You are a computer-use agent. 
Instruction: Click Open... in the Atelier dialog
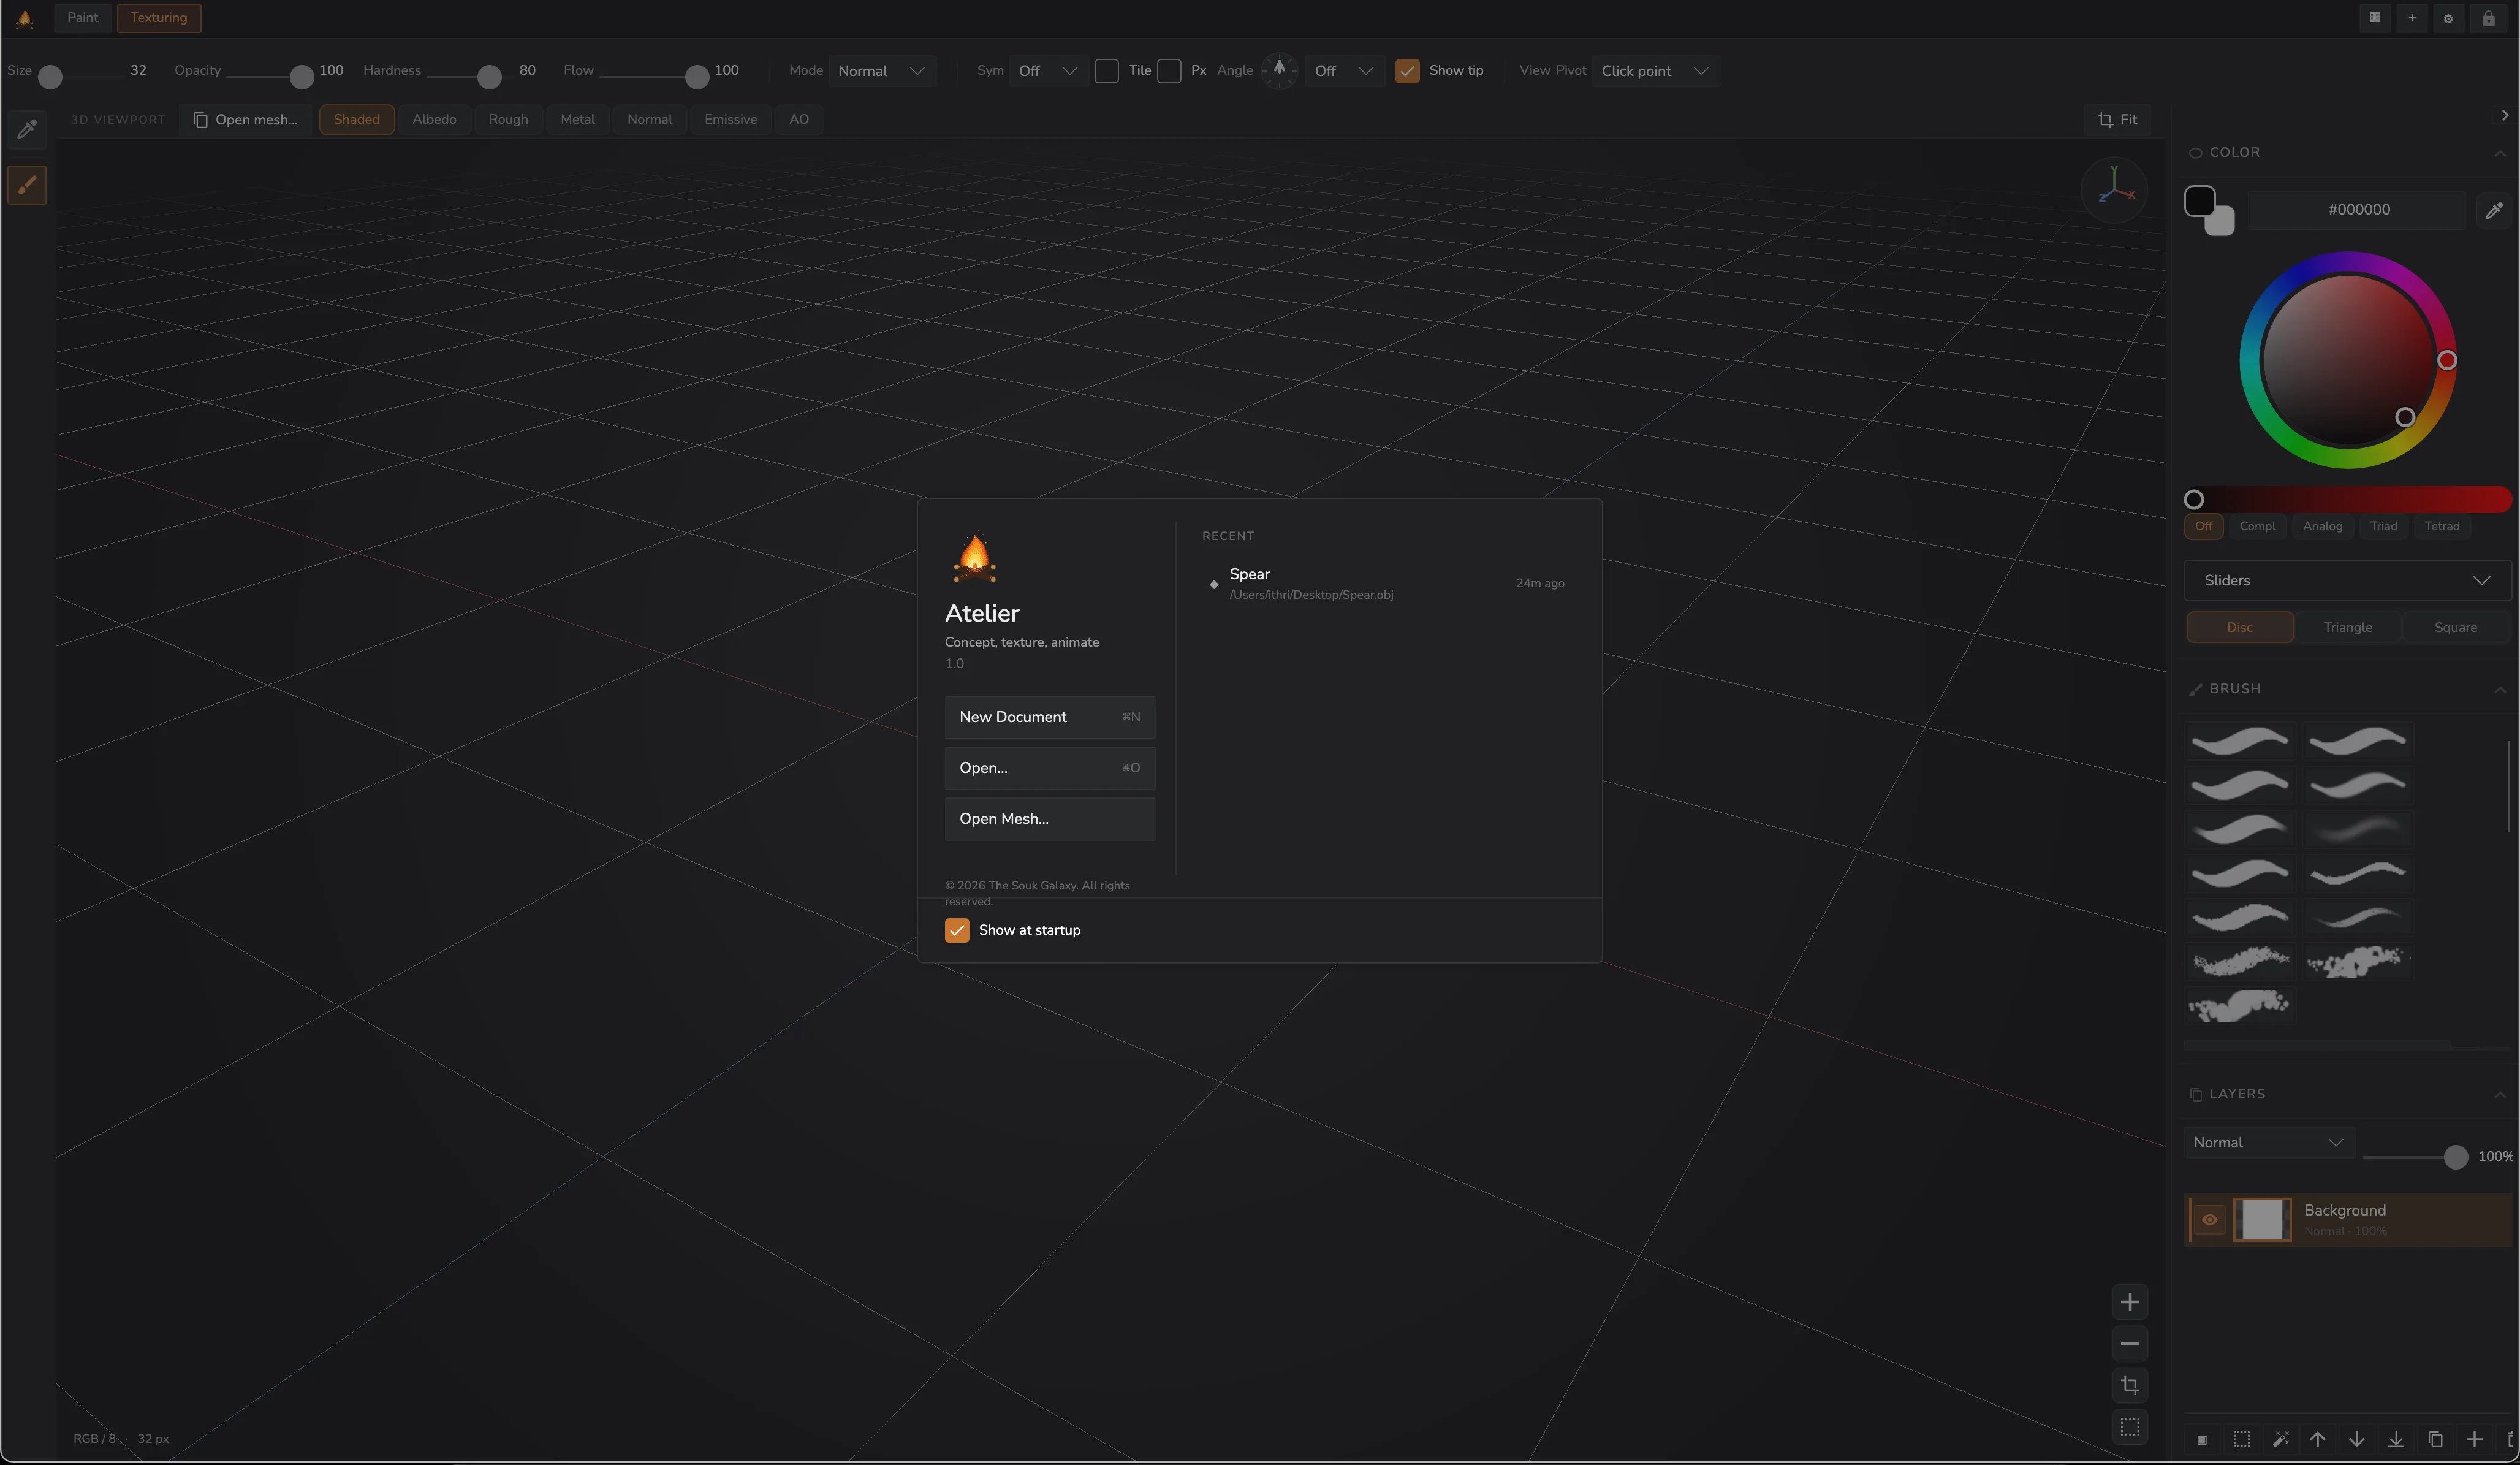(1050, 768)
